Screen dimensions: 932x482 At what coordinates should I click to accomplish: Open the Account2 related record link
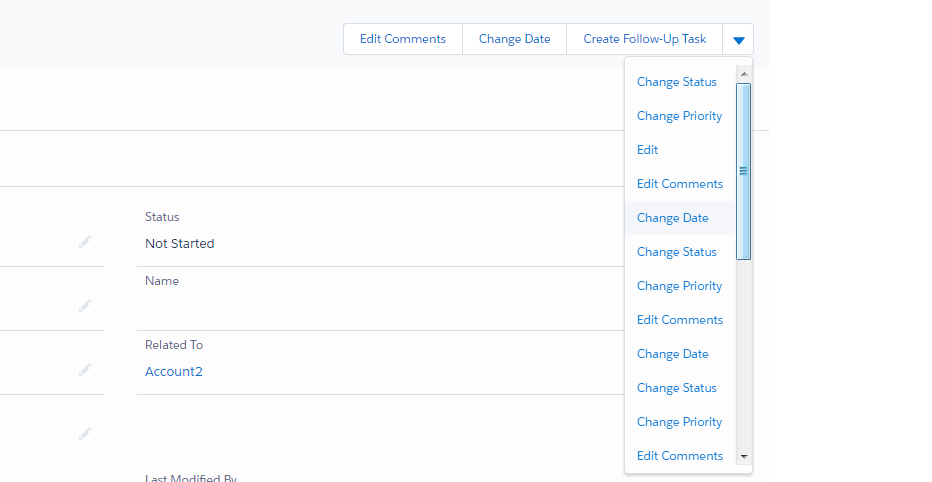point(173,372)
